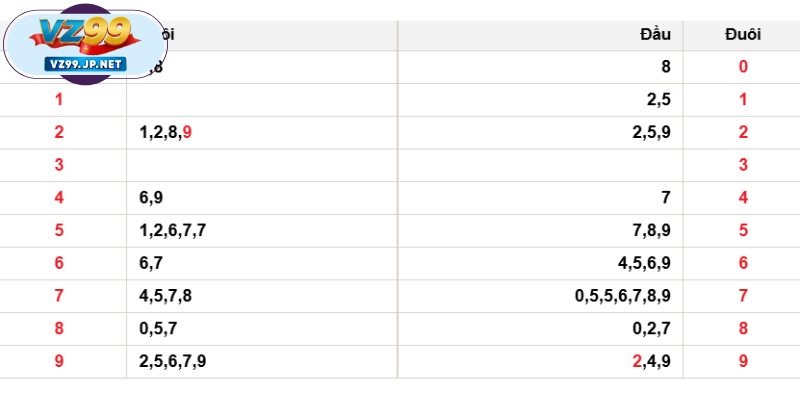Image resolution: width=800 pixels, height=400 pixels.
Task: Click the cell showing 4,5,7,8
Action: (x=166, y=295)
